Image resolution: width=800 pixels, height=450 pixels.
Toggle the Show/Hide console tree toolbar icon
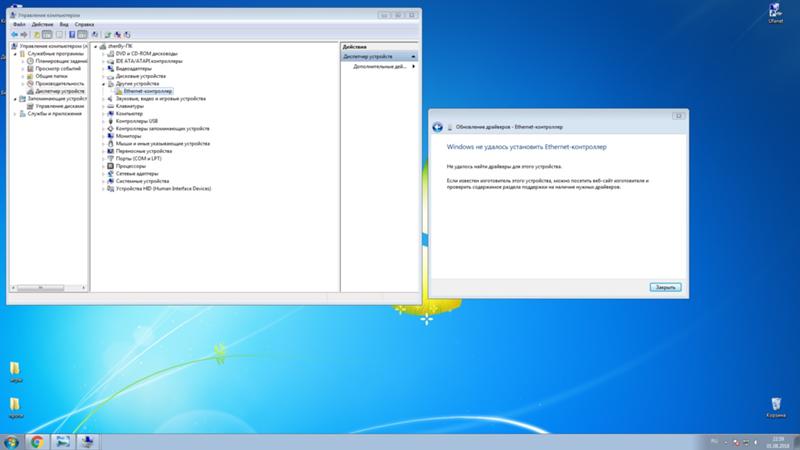pos(47,35)
